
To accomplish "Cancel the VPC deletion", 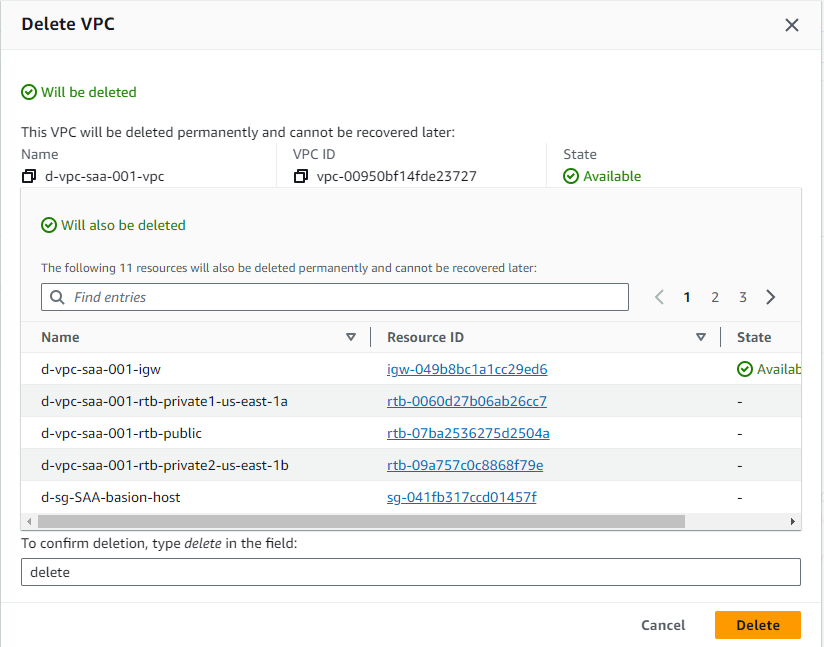I will coord(663,625).
